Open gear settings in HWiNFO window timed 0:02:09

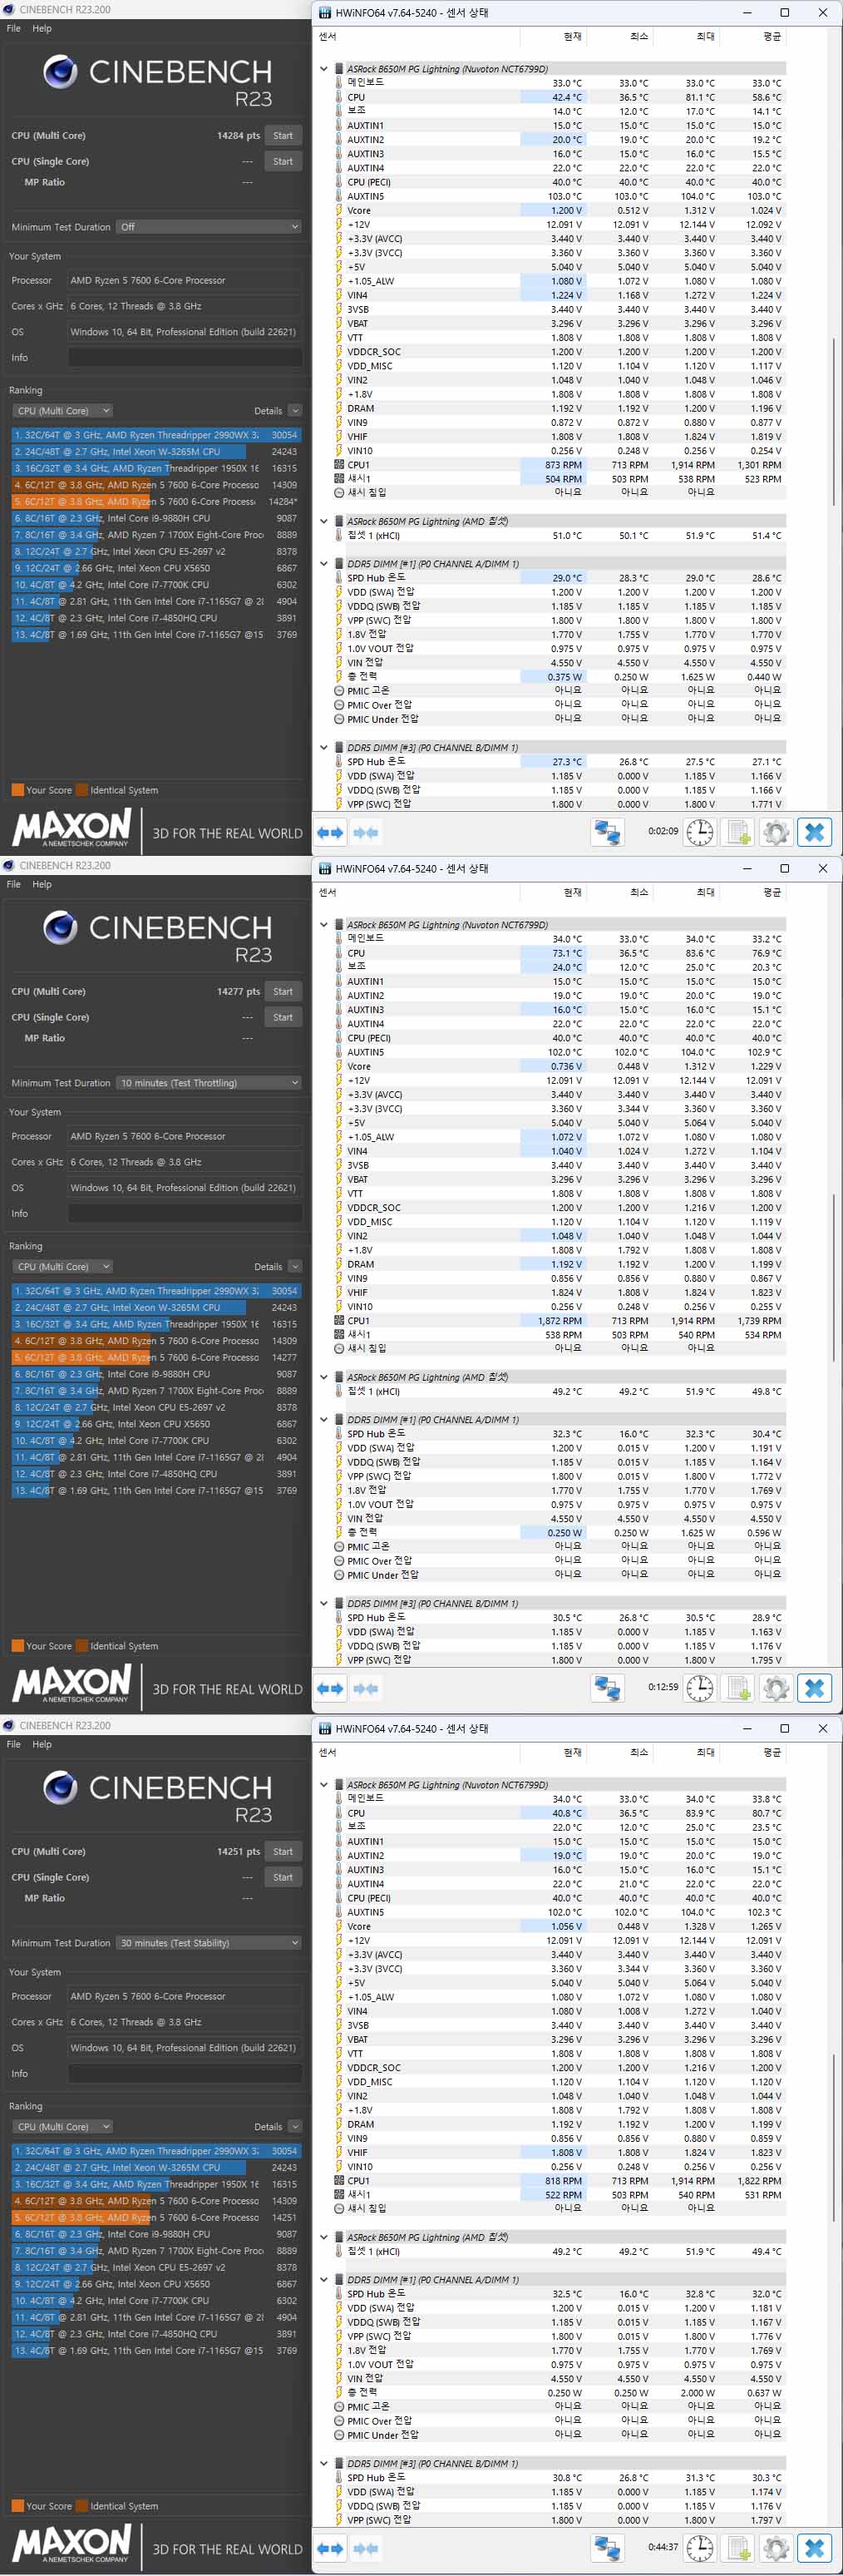click(776, 832)
